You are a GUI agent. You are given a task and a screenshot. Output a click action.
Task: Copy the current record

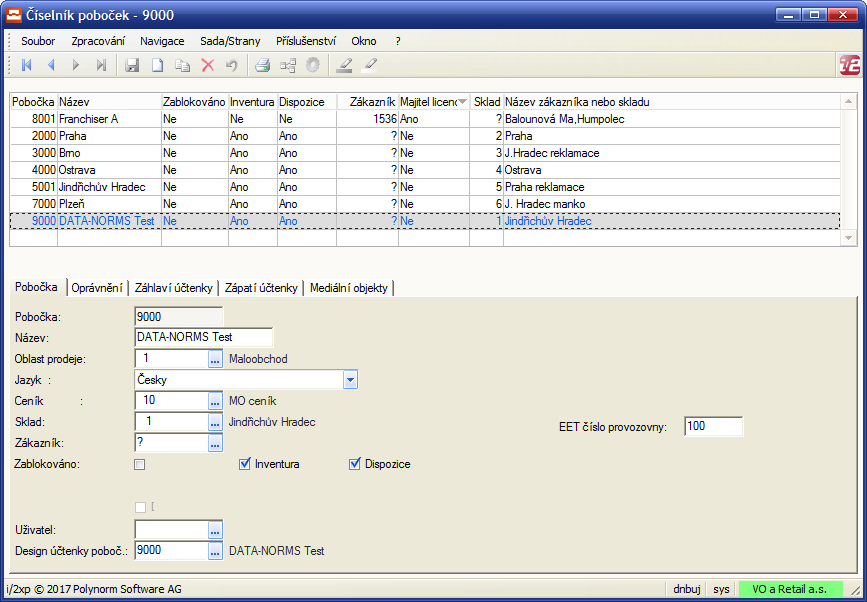182,65
